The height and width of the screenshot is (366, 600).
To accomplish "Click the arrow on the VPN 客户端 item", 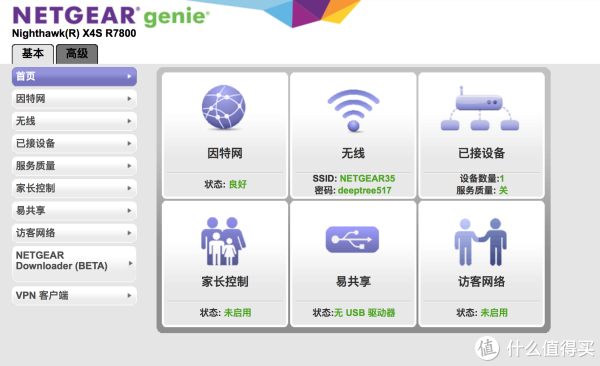I will point(129,296).
